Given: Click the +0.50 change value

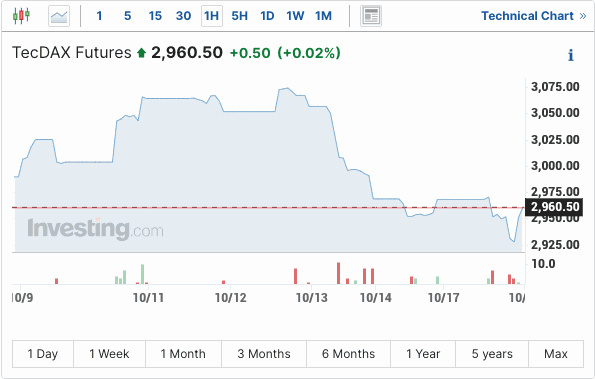Looking at the screenshot, I should click(250, 53).
